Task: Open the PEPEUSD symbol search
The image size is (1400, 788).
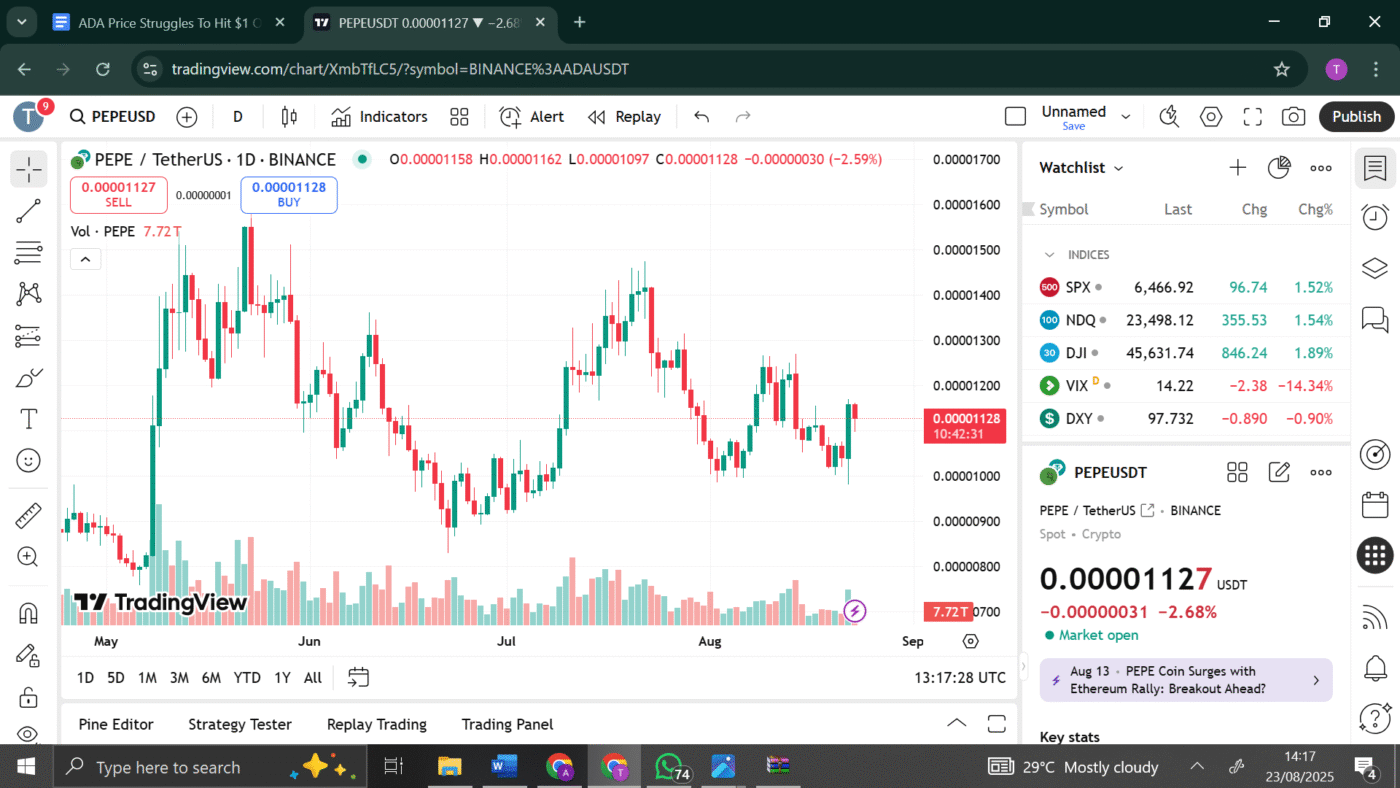Action: tap(113, 117)
